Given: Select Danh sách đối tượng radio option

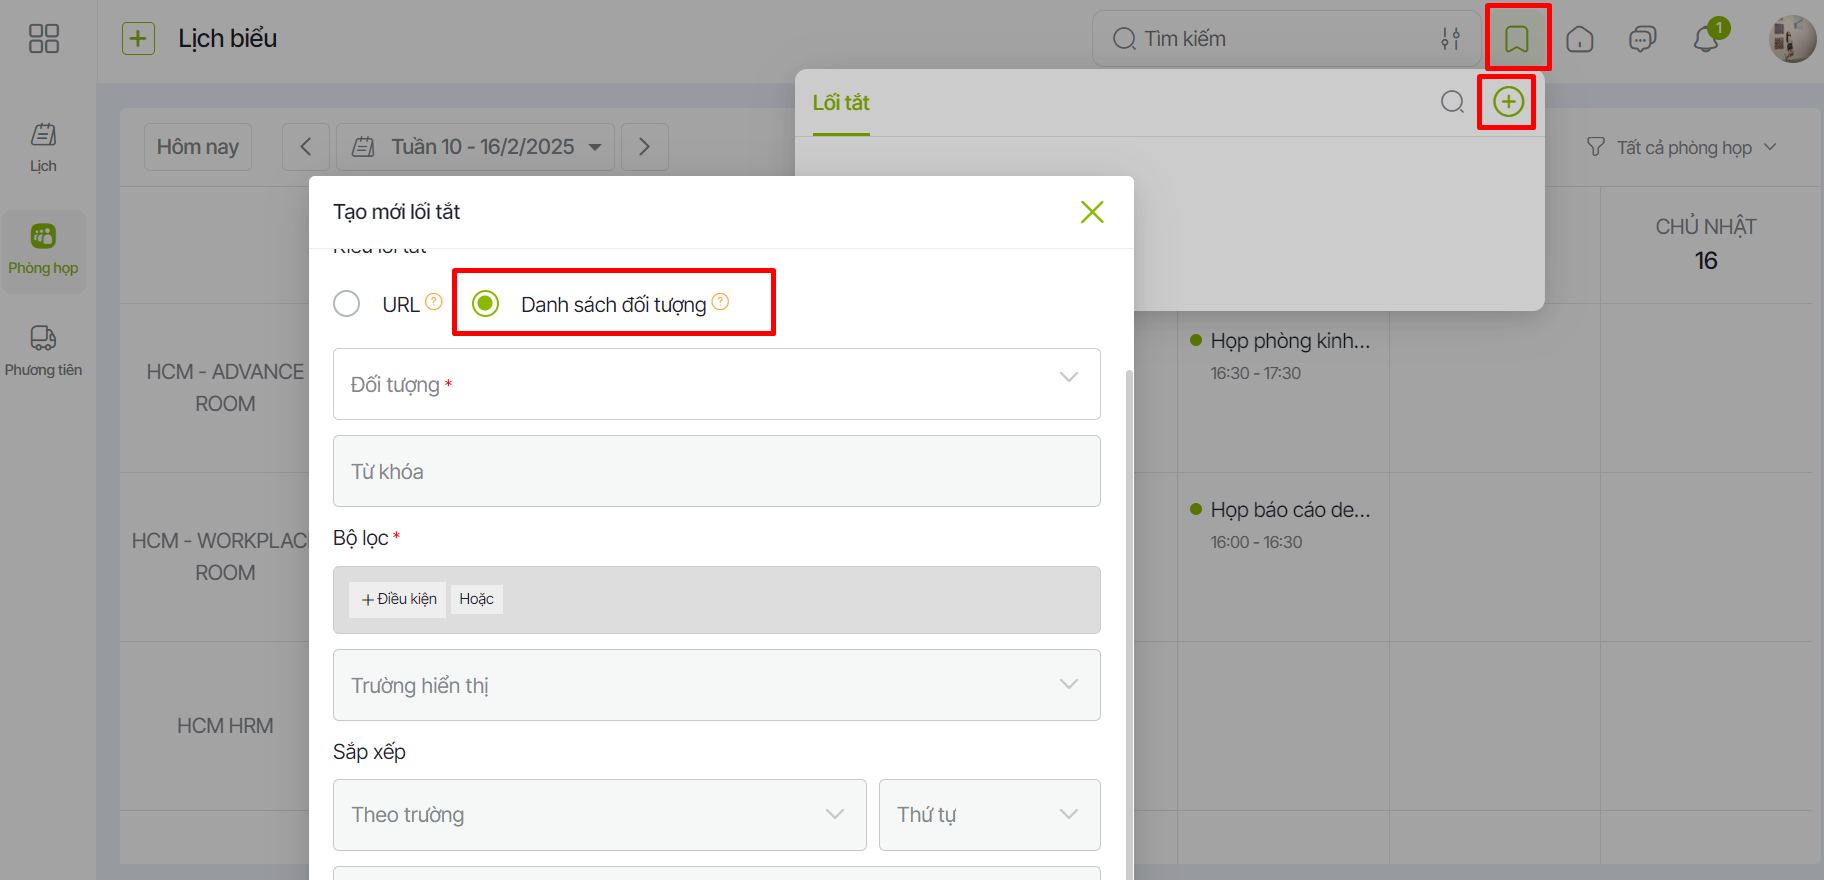Looking at the screenshot, I should tap(486, 303).
